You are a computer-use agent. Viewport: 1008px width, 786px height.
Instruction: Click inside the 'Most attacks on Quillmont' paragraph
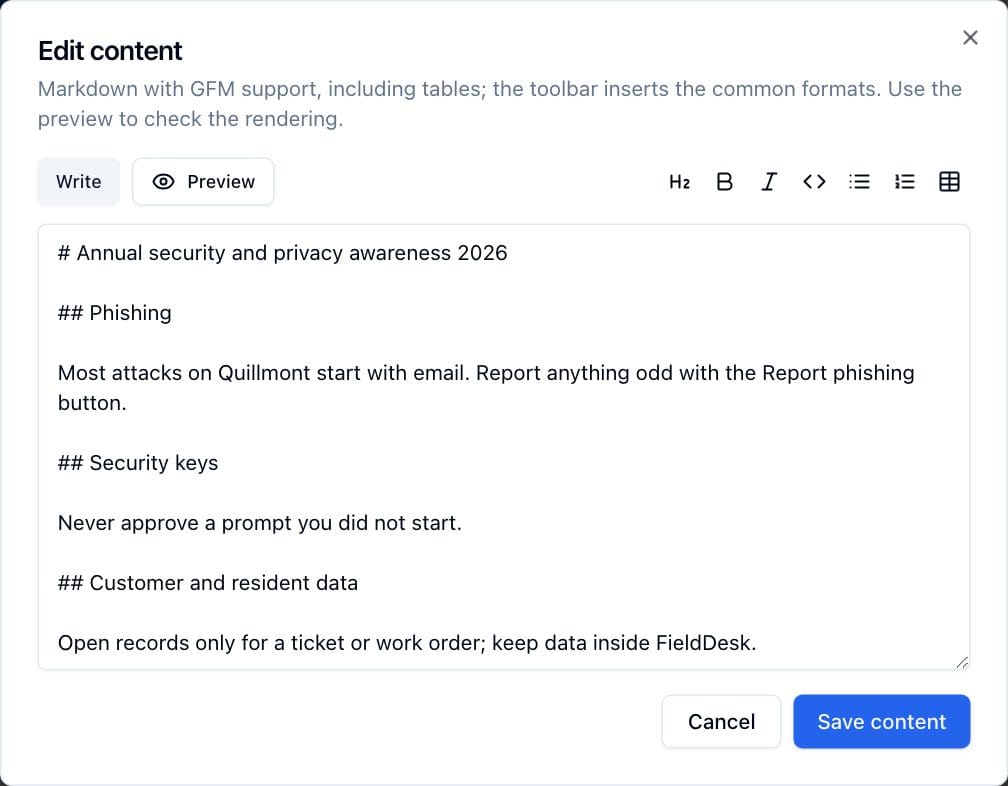pyautogui.click(x=486, y=388)
